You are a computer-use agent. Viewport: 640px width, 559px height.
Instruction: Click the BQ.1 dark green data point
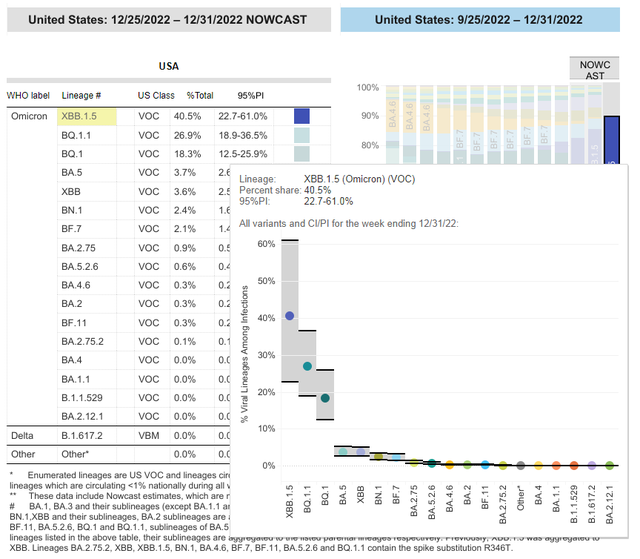[x=325, y=398]
